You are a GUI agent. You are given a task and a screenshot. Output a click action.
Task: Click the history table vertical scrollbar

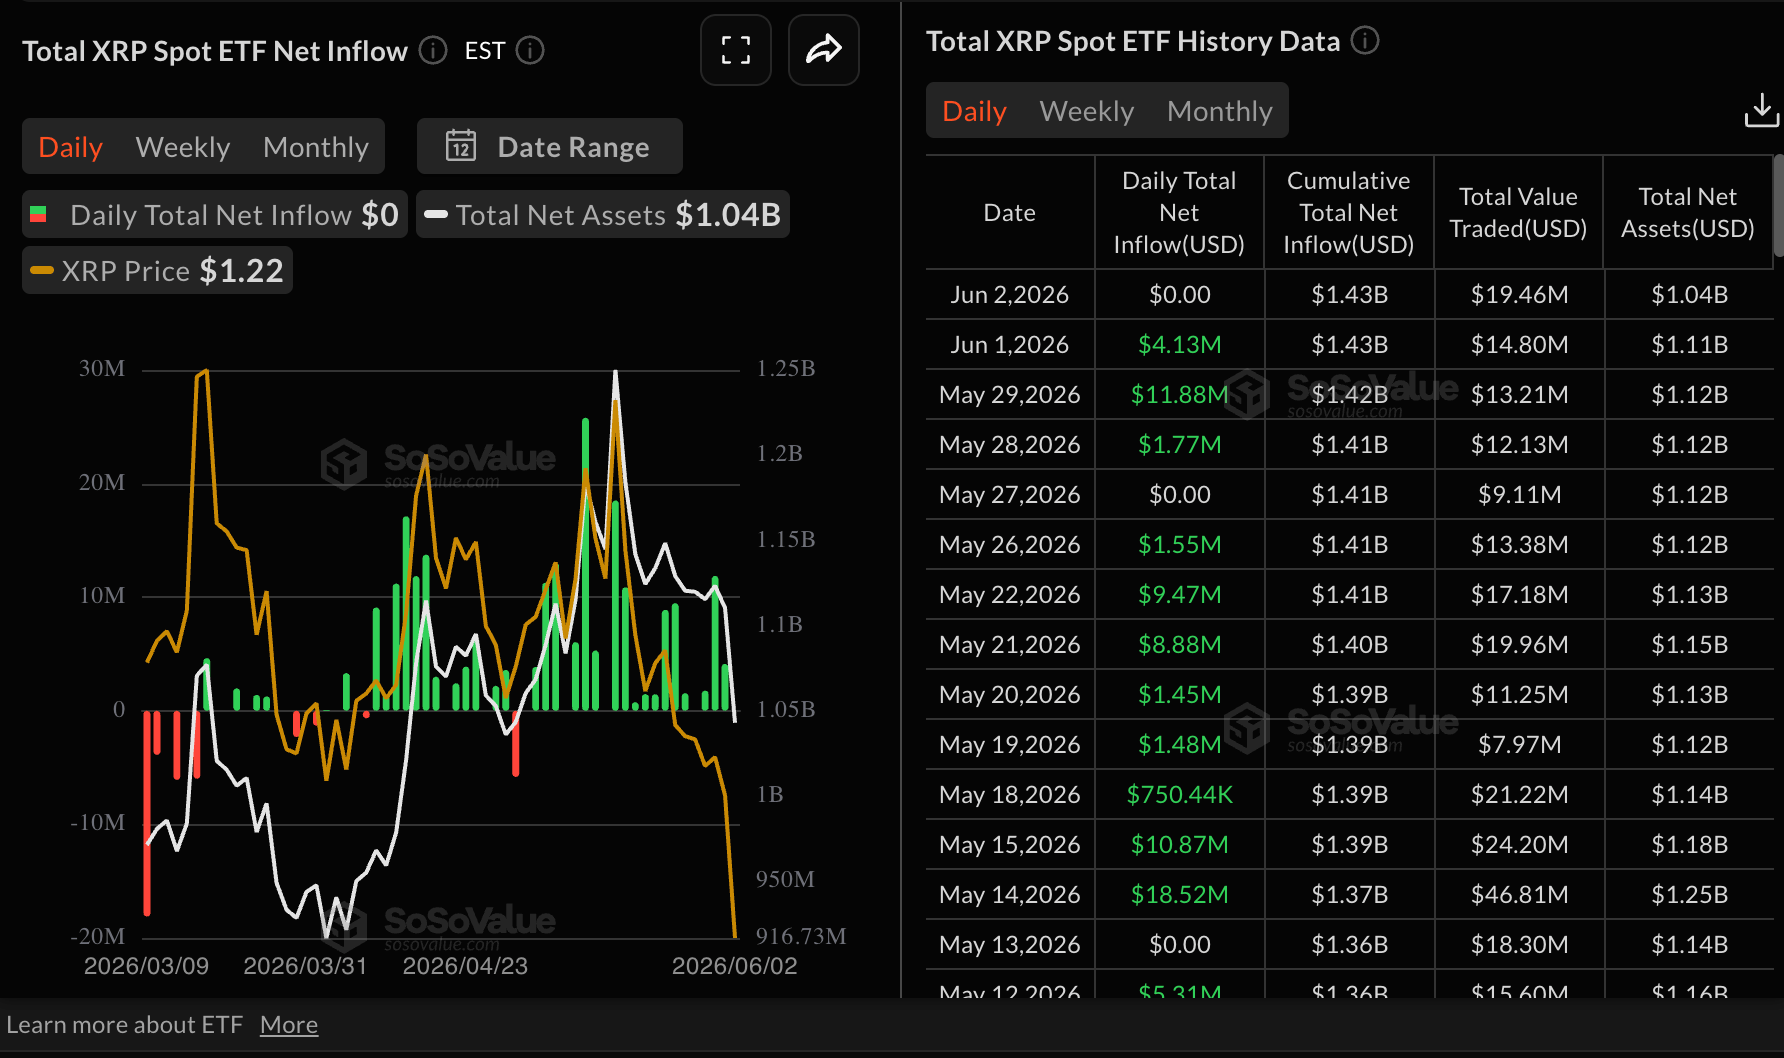coord(1778,205)
